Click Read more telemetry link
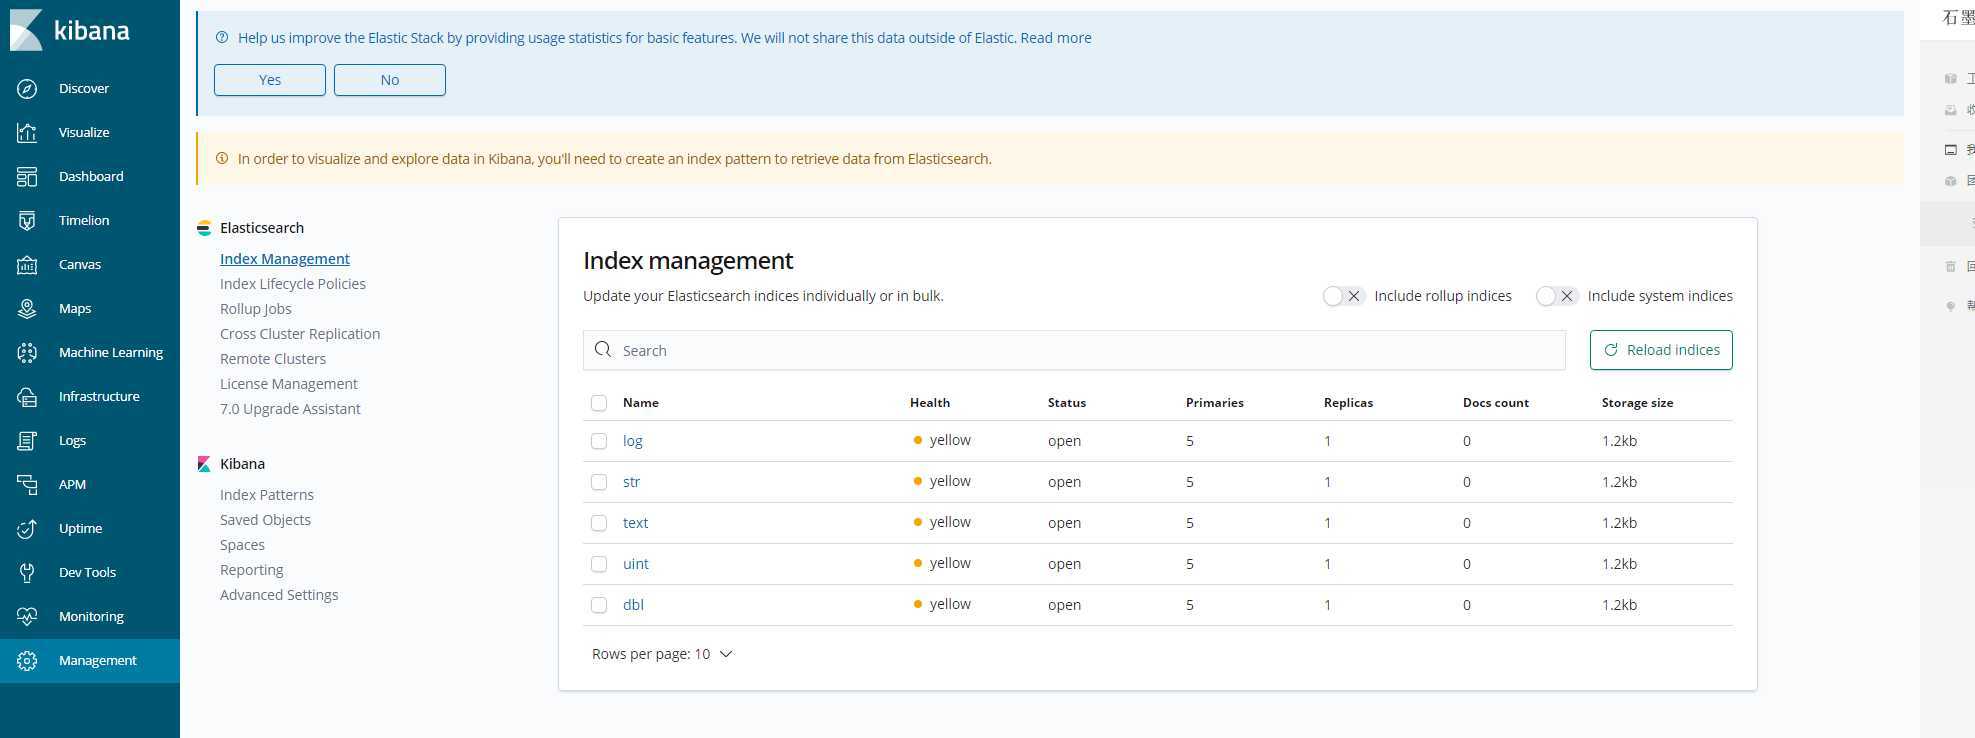Screen dimensions: 1975x738 click(x=1056, y=38)
